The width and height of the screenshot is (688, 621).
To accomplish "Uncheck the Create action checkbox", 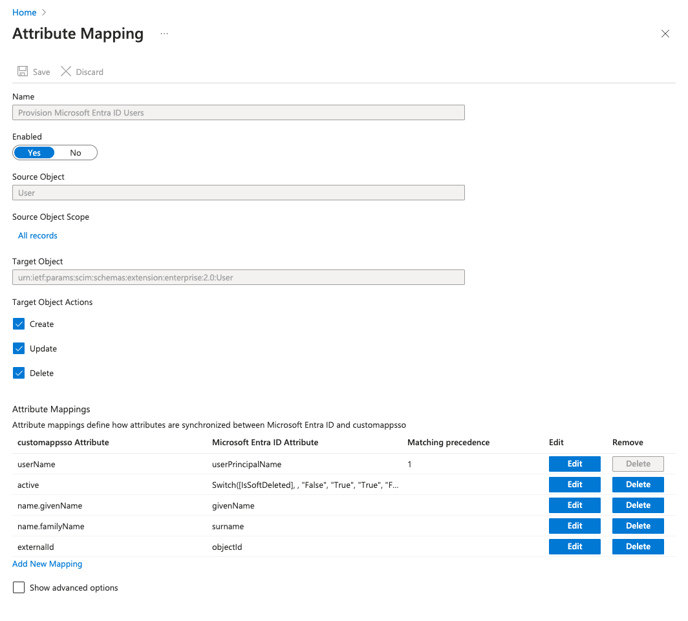I will tap(19, 324).
